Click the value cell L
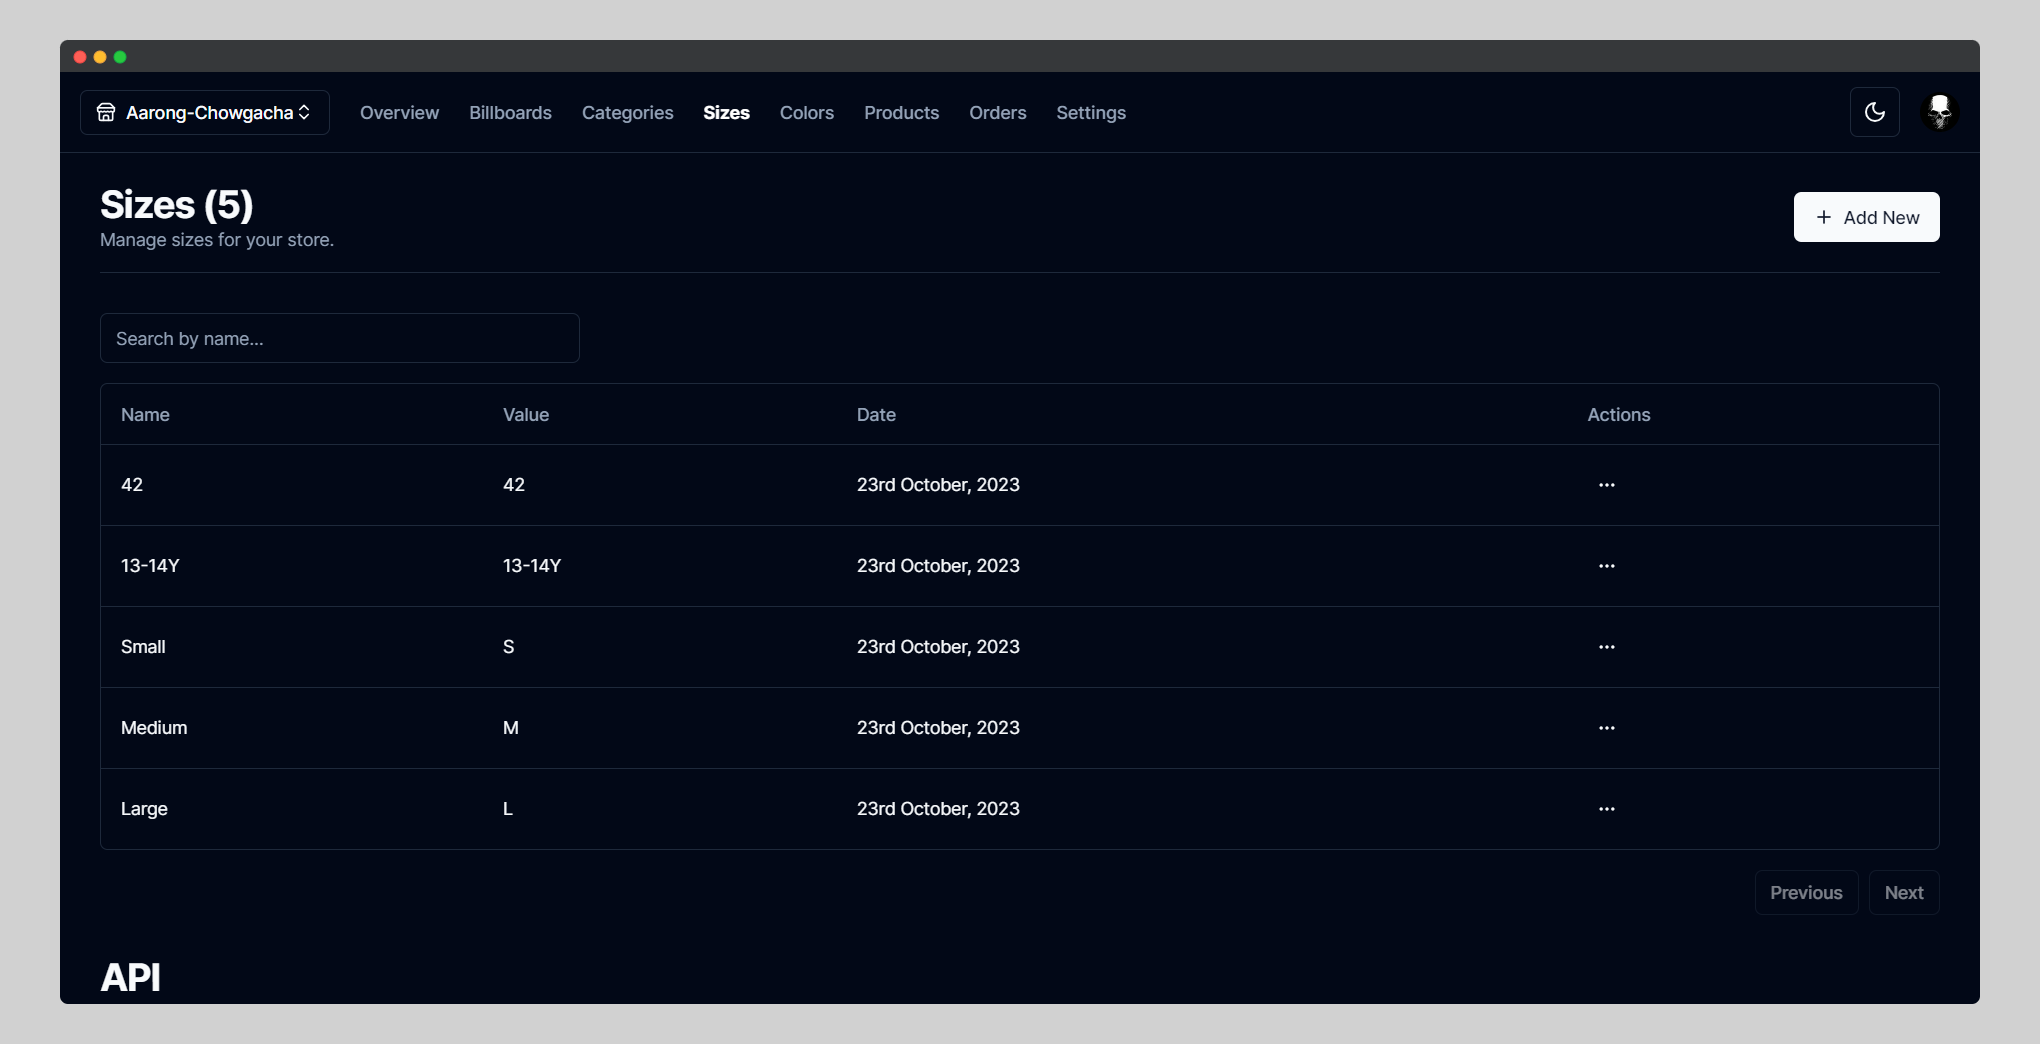Viewport: 2040px width, 1044px height. pyautogui.click(x=507, y=809)
